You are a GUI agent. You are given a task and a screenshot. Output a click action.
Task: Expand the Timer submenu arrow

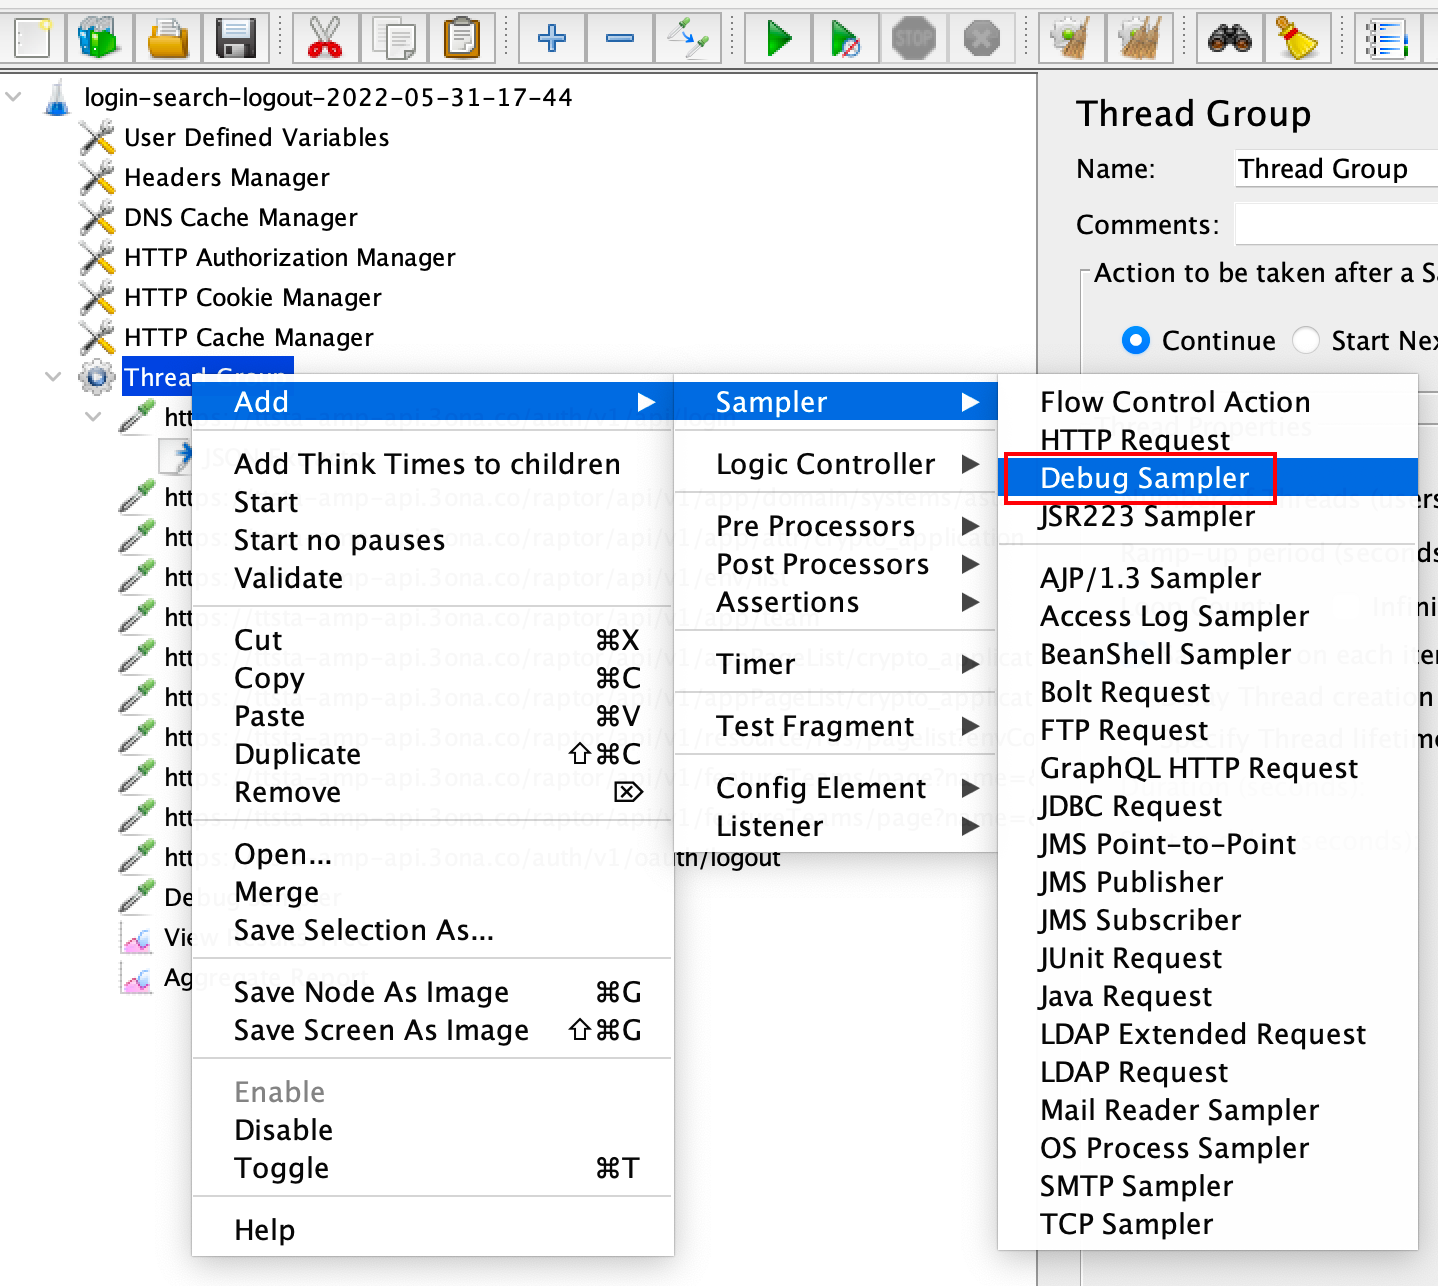(971, 663)
